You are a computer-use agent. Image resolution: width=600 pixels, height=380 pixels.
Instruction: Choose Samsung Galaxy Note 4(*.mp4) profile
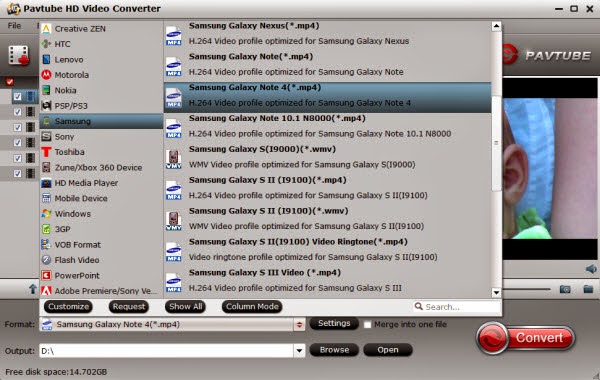328,98
